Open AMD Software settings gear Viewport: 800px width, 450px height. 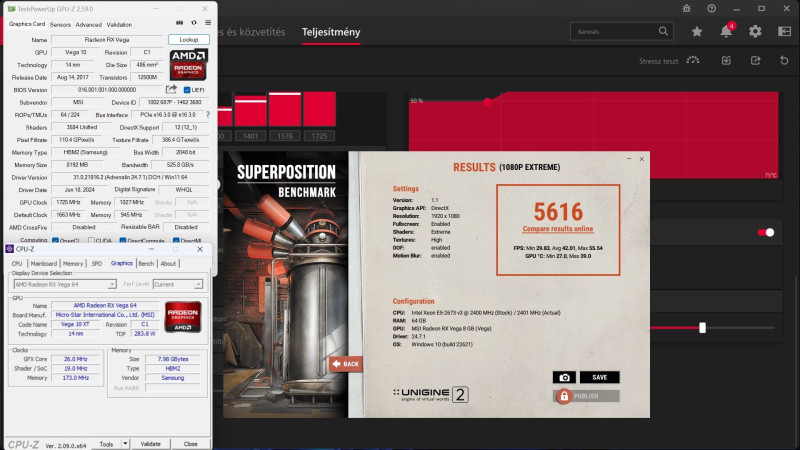pos(755,32)
